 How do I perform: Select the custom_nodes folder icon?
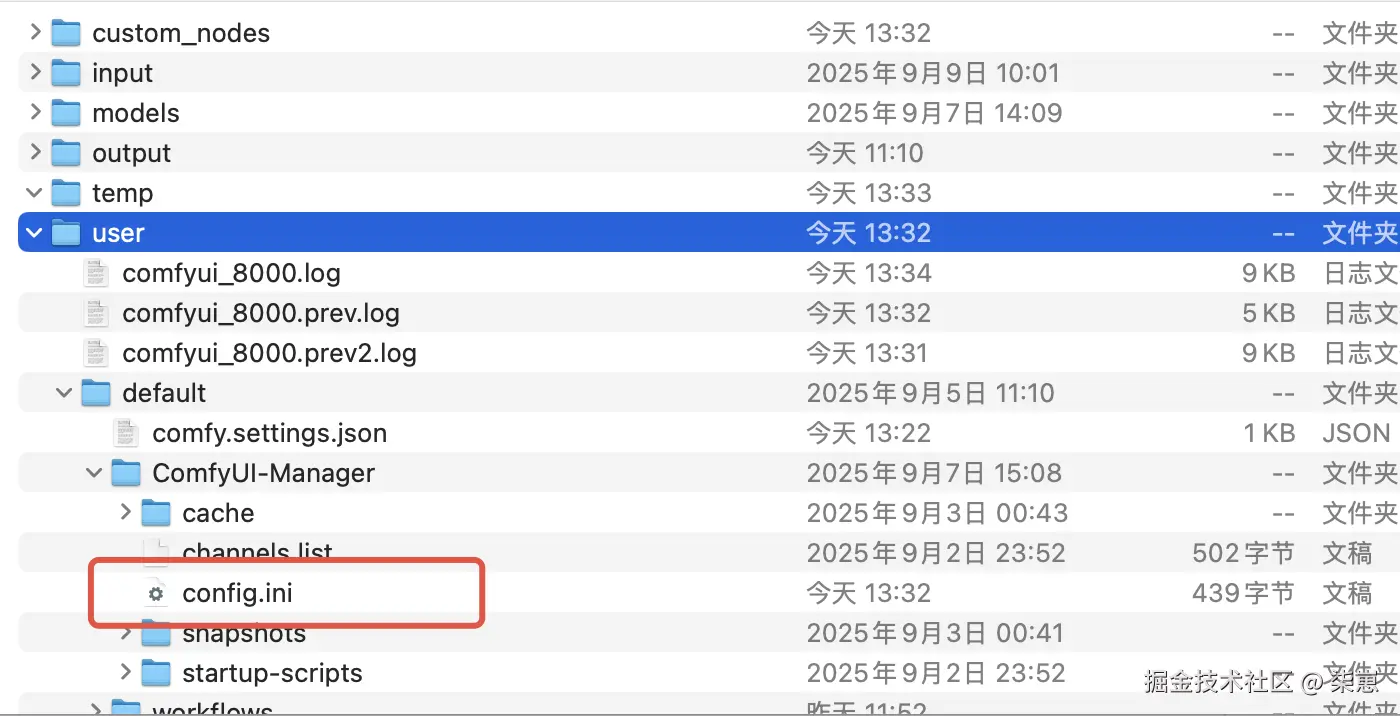[x=66, y=33]
